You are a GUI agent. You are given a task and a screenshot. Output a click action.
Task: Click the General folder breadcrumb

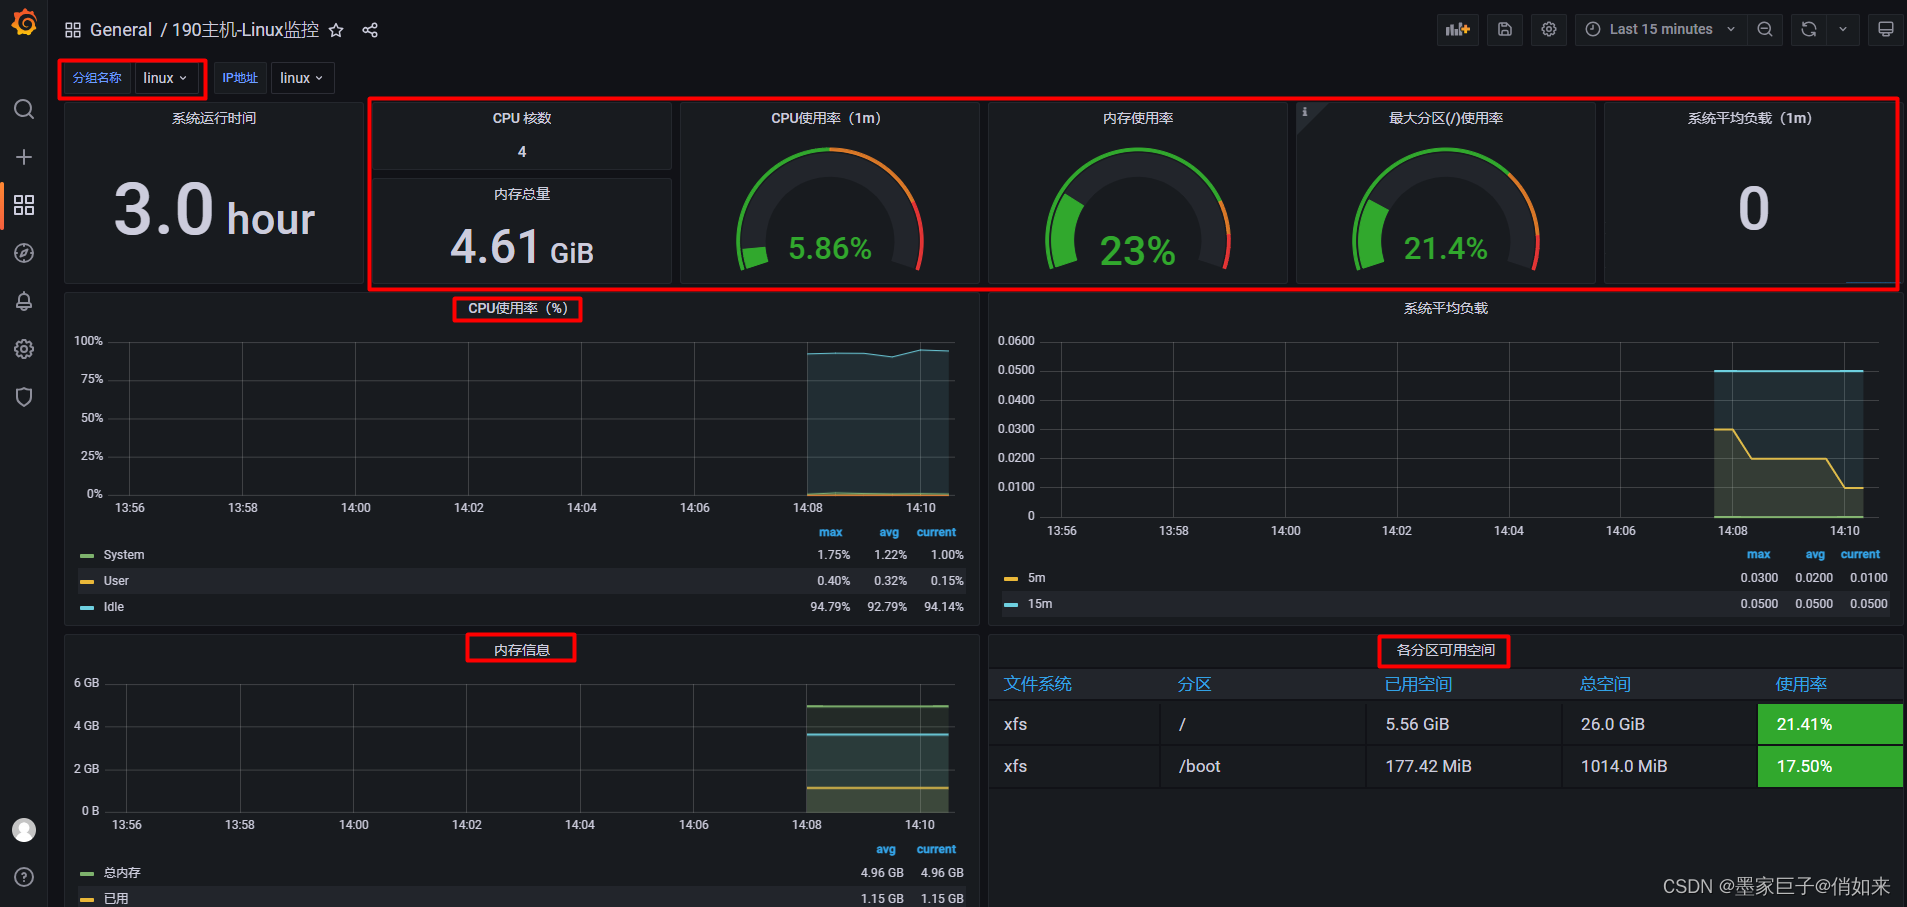coord(121,30)
